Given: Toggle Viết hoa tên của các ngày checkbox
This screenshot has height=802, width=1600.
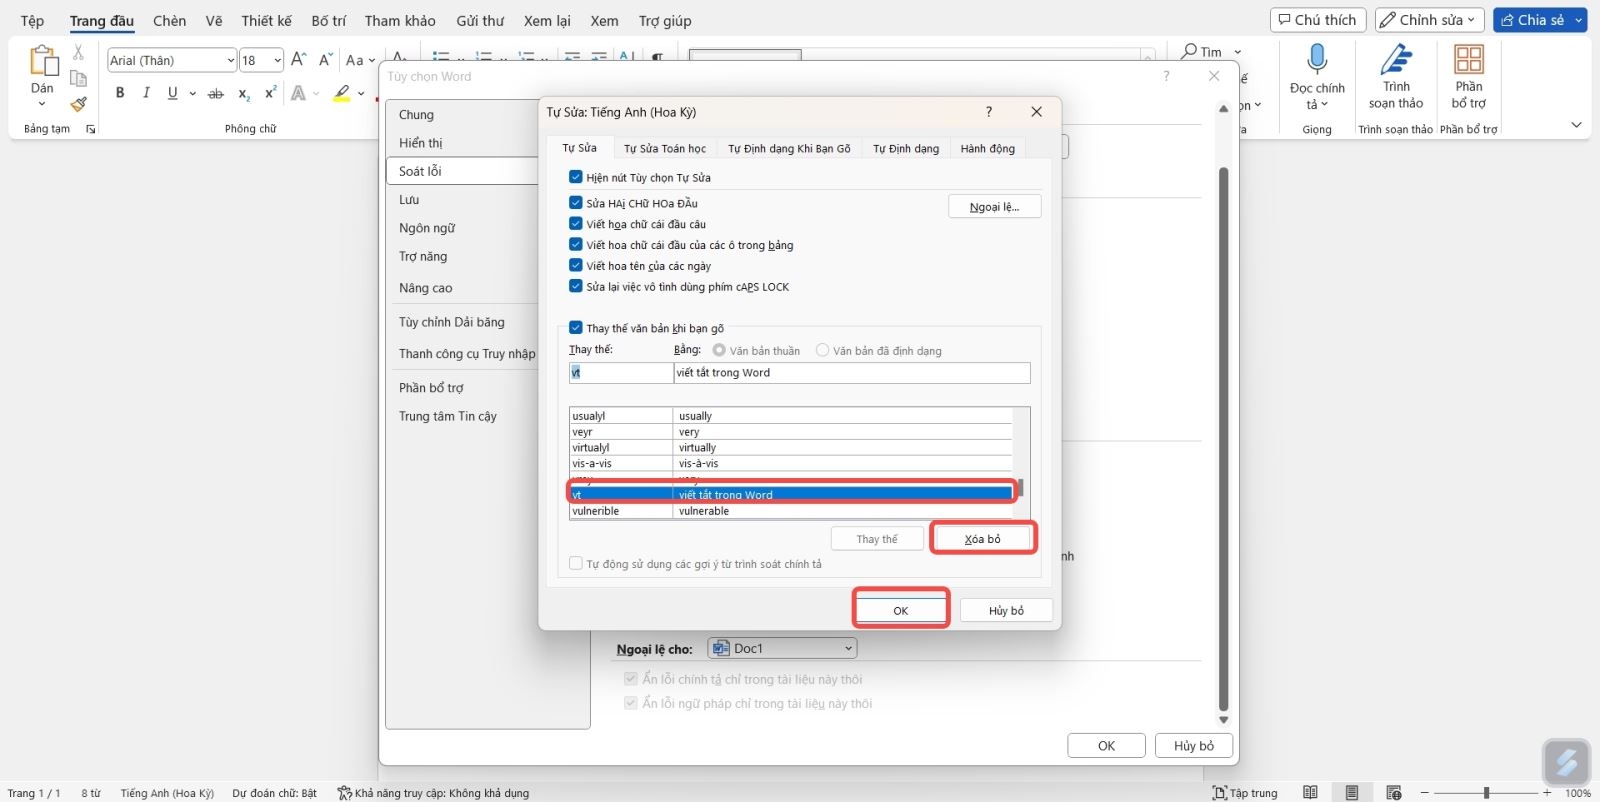Looking at the screenshot, I should tap(576, 266).
